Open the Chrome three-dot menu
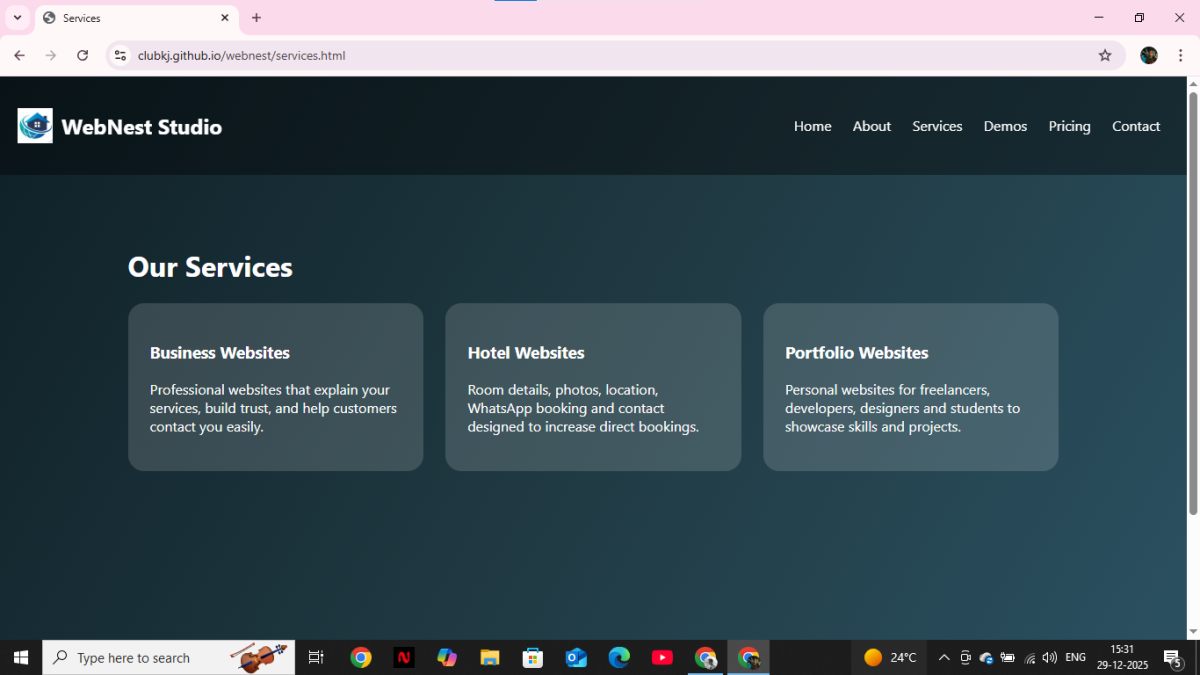 [x=1181, y=56]
